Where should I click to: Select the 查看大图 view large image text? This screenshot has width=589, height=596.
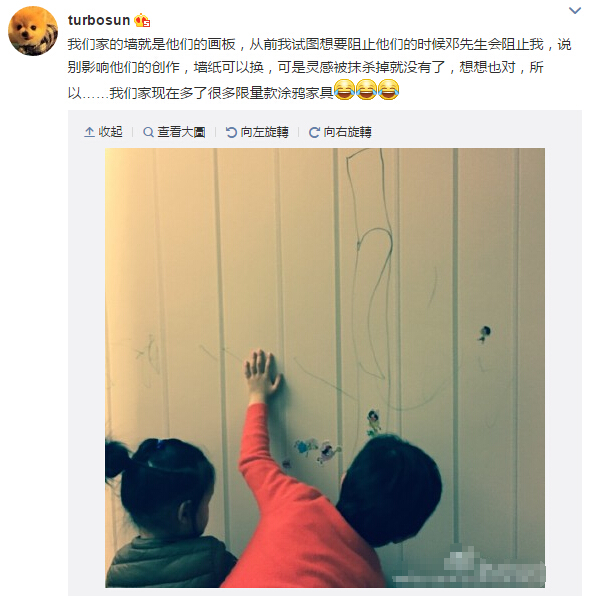pyautogui.click(x=181, y=132)
